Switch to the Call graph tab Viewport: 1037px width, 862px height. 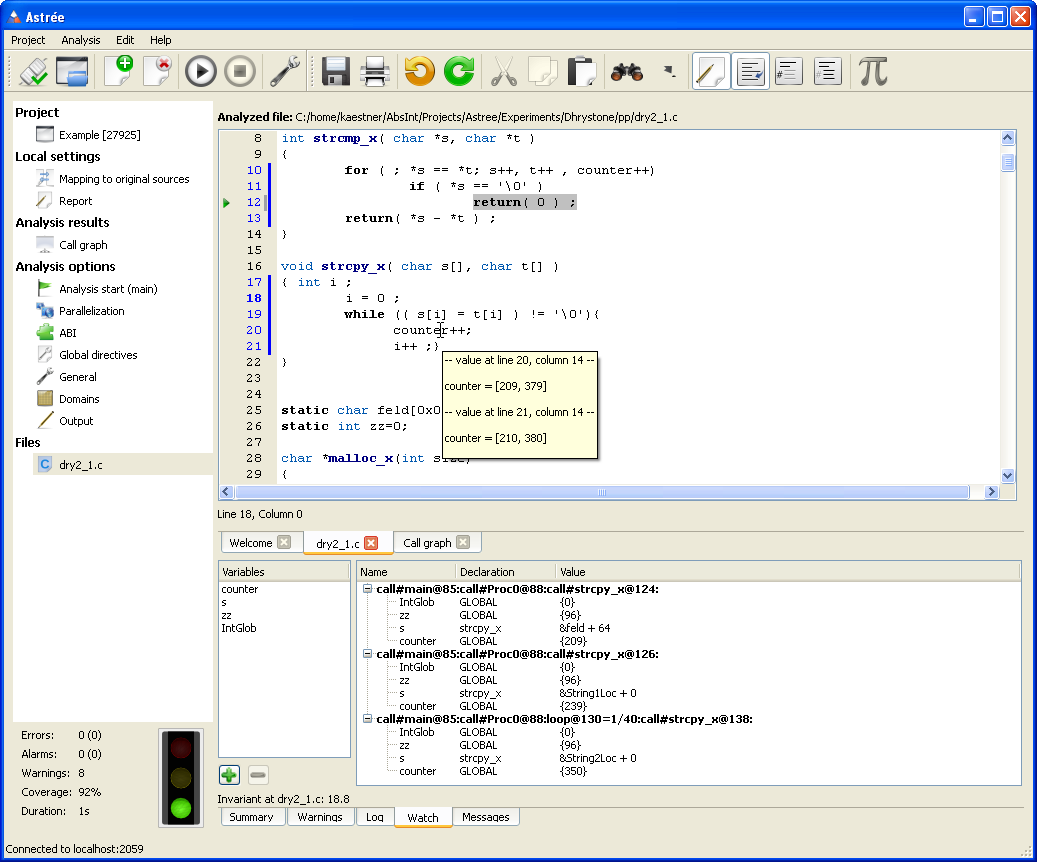point(427,543)
